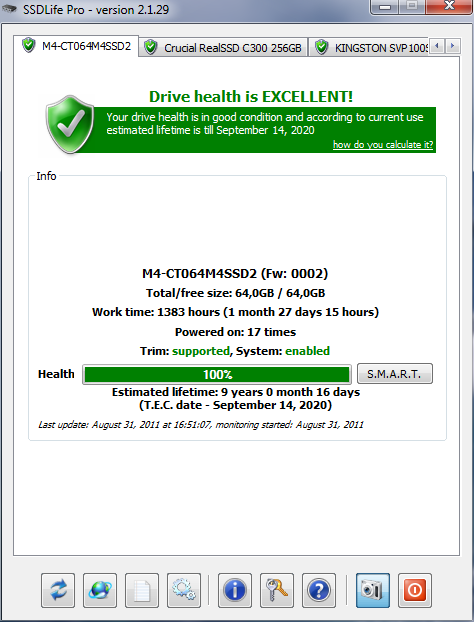Follow the 'how do you calculate it?' link
474x622 pixels.
point(383,145)
